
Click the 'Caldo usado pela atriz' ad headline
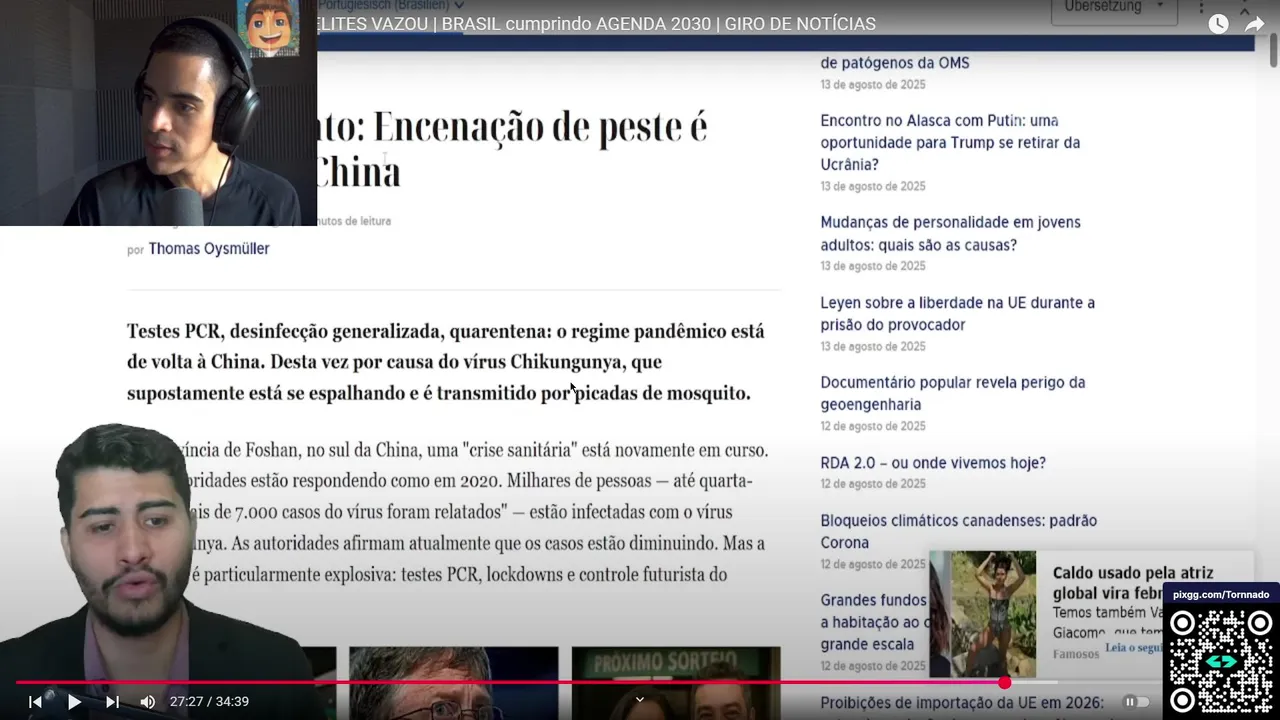coord(1133,582)
